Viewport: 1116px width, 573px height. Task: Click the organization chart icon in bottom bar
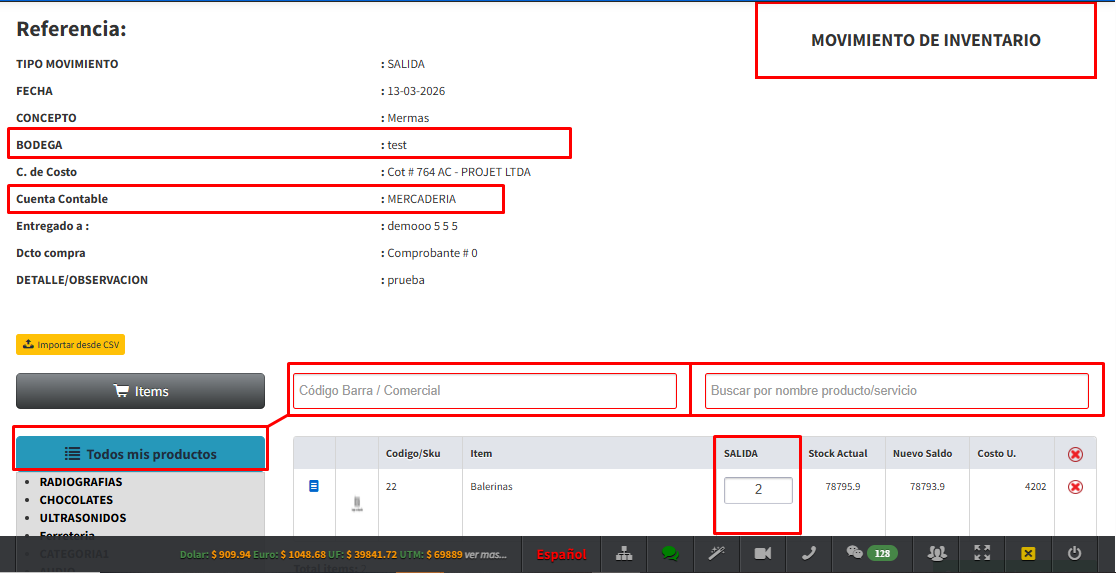(624, 553)
